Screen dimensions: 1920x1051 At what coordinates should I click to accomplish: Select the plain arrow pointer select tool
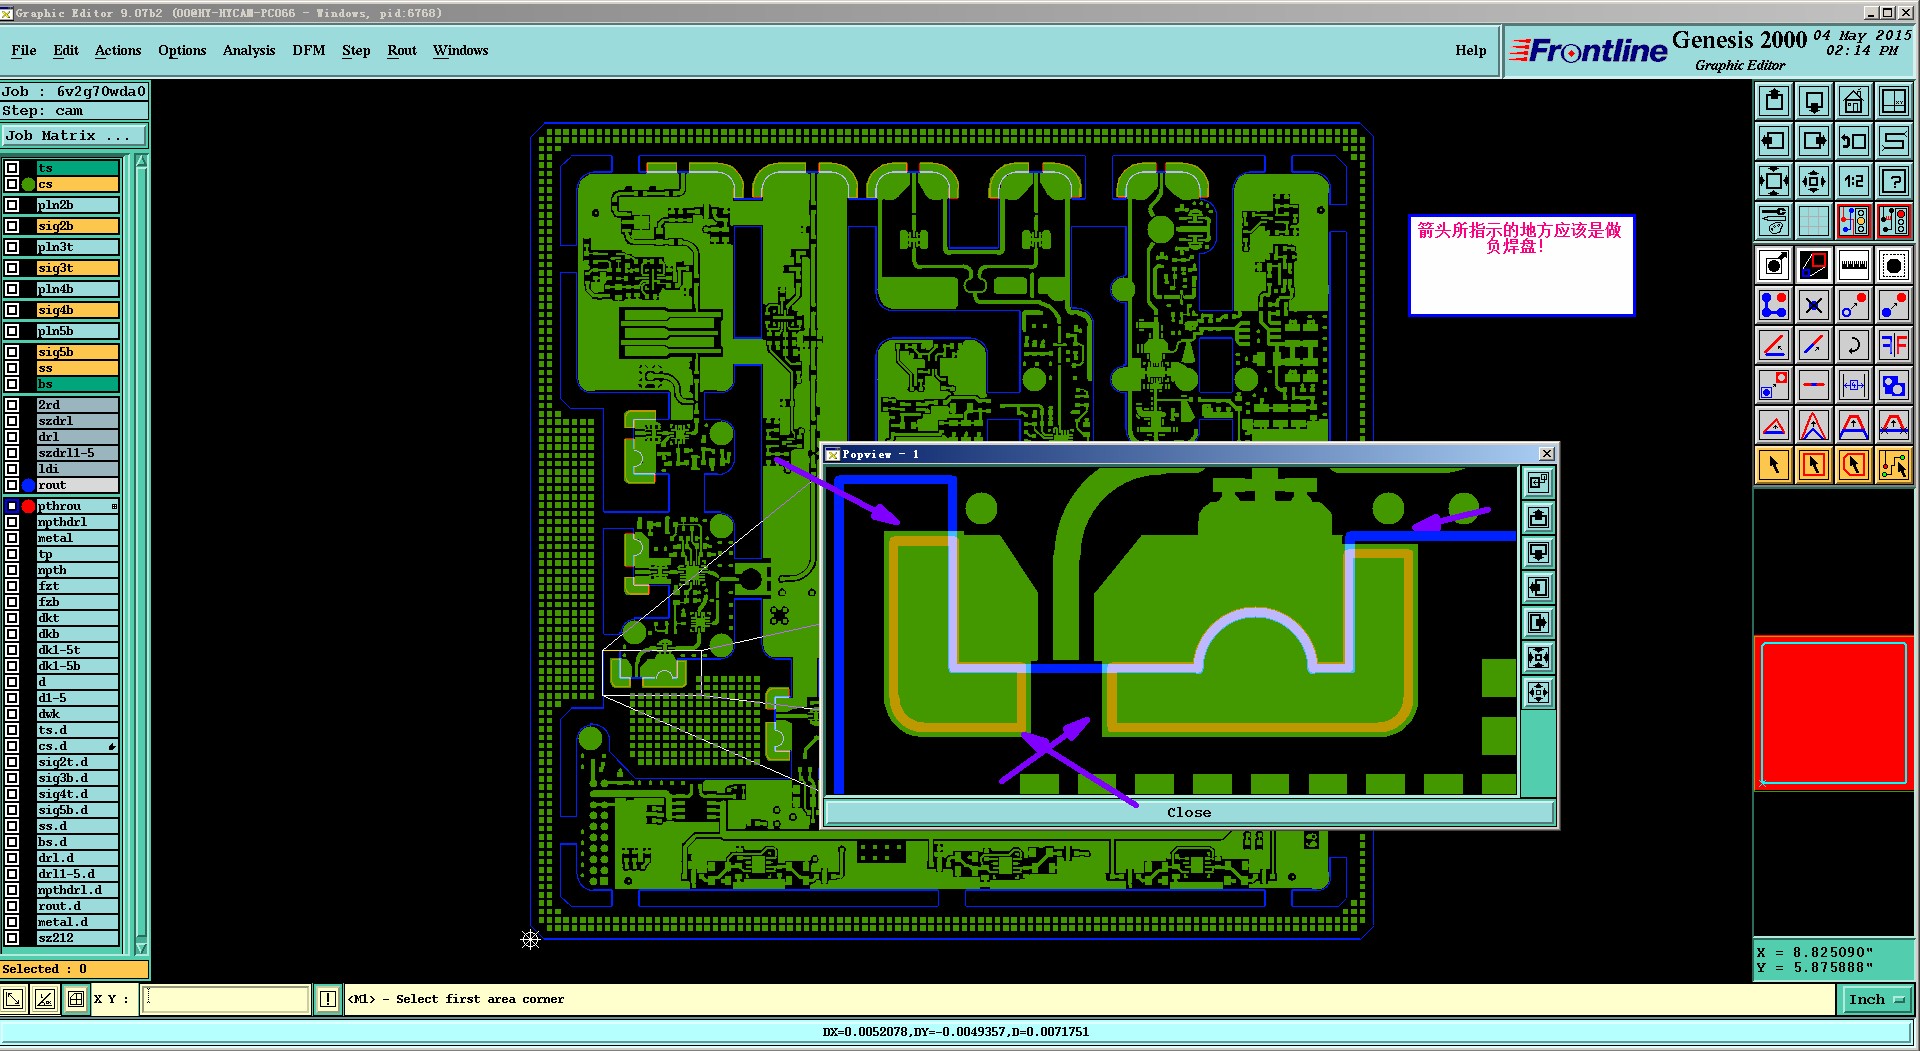[1774, 465]
